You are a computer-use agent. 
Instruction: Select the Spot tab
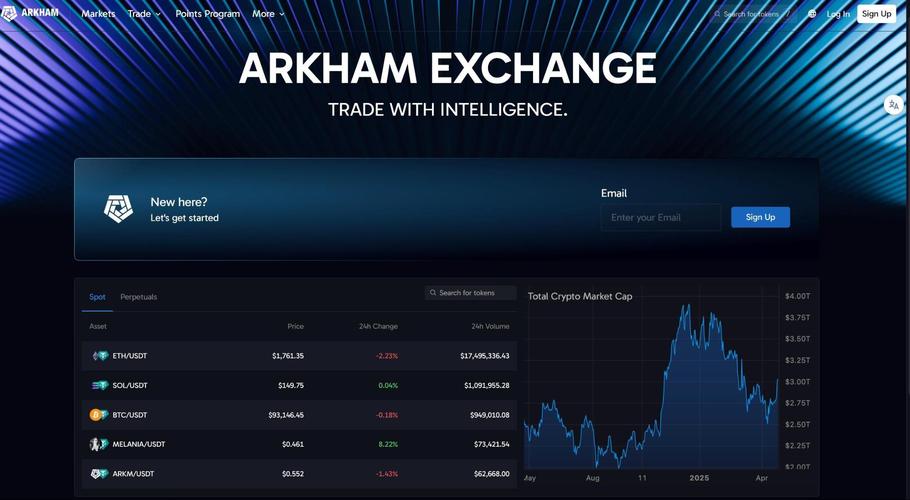(97, 297)
